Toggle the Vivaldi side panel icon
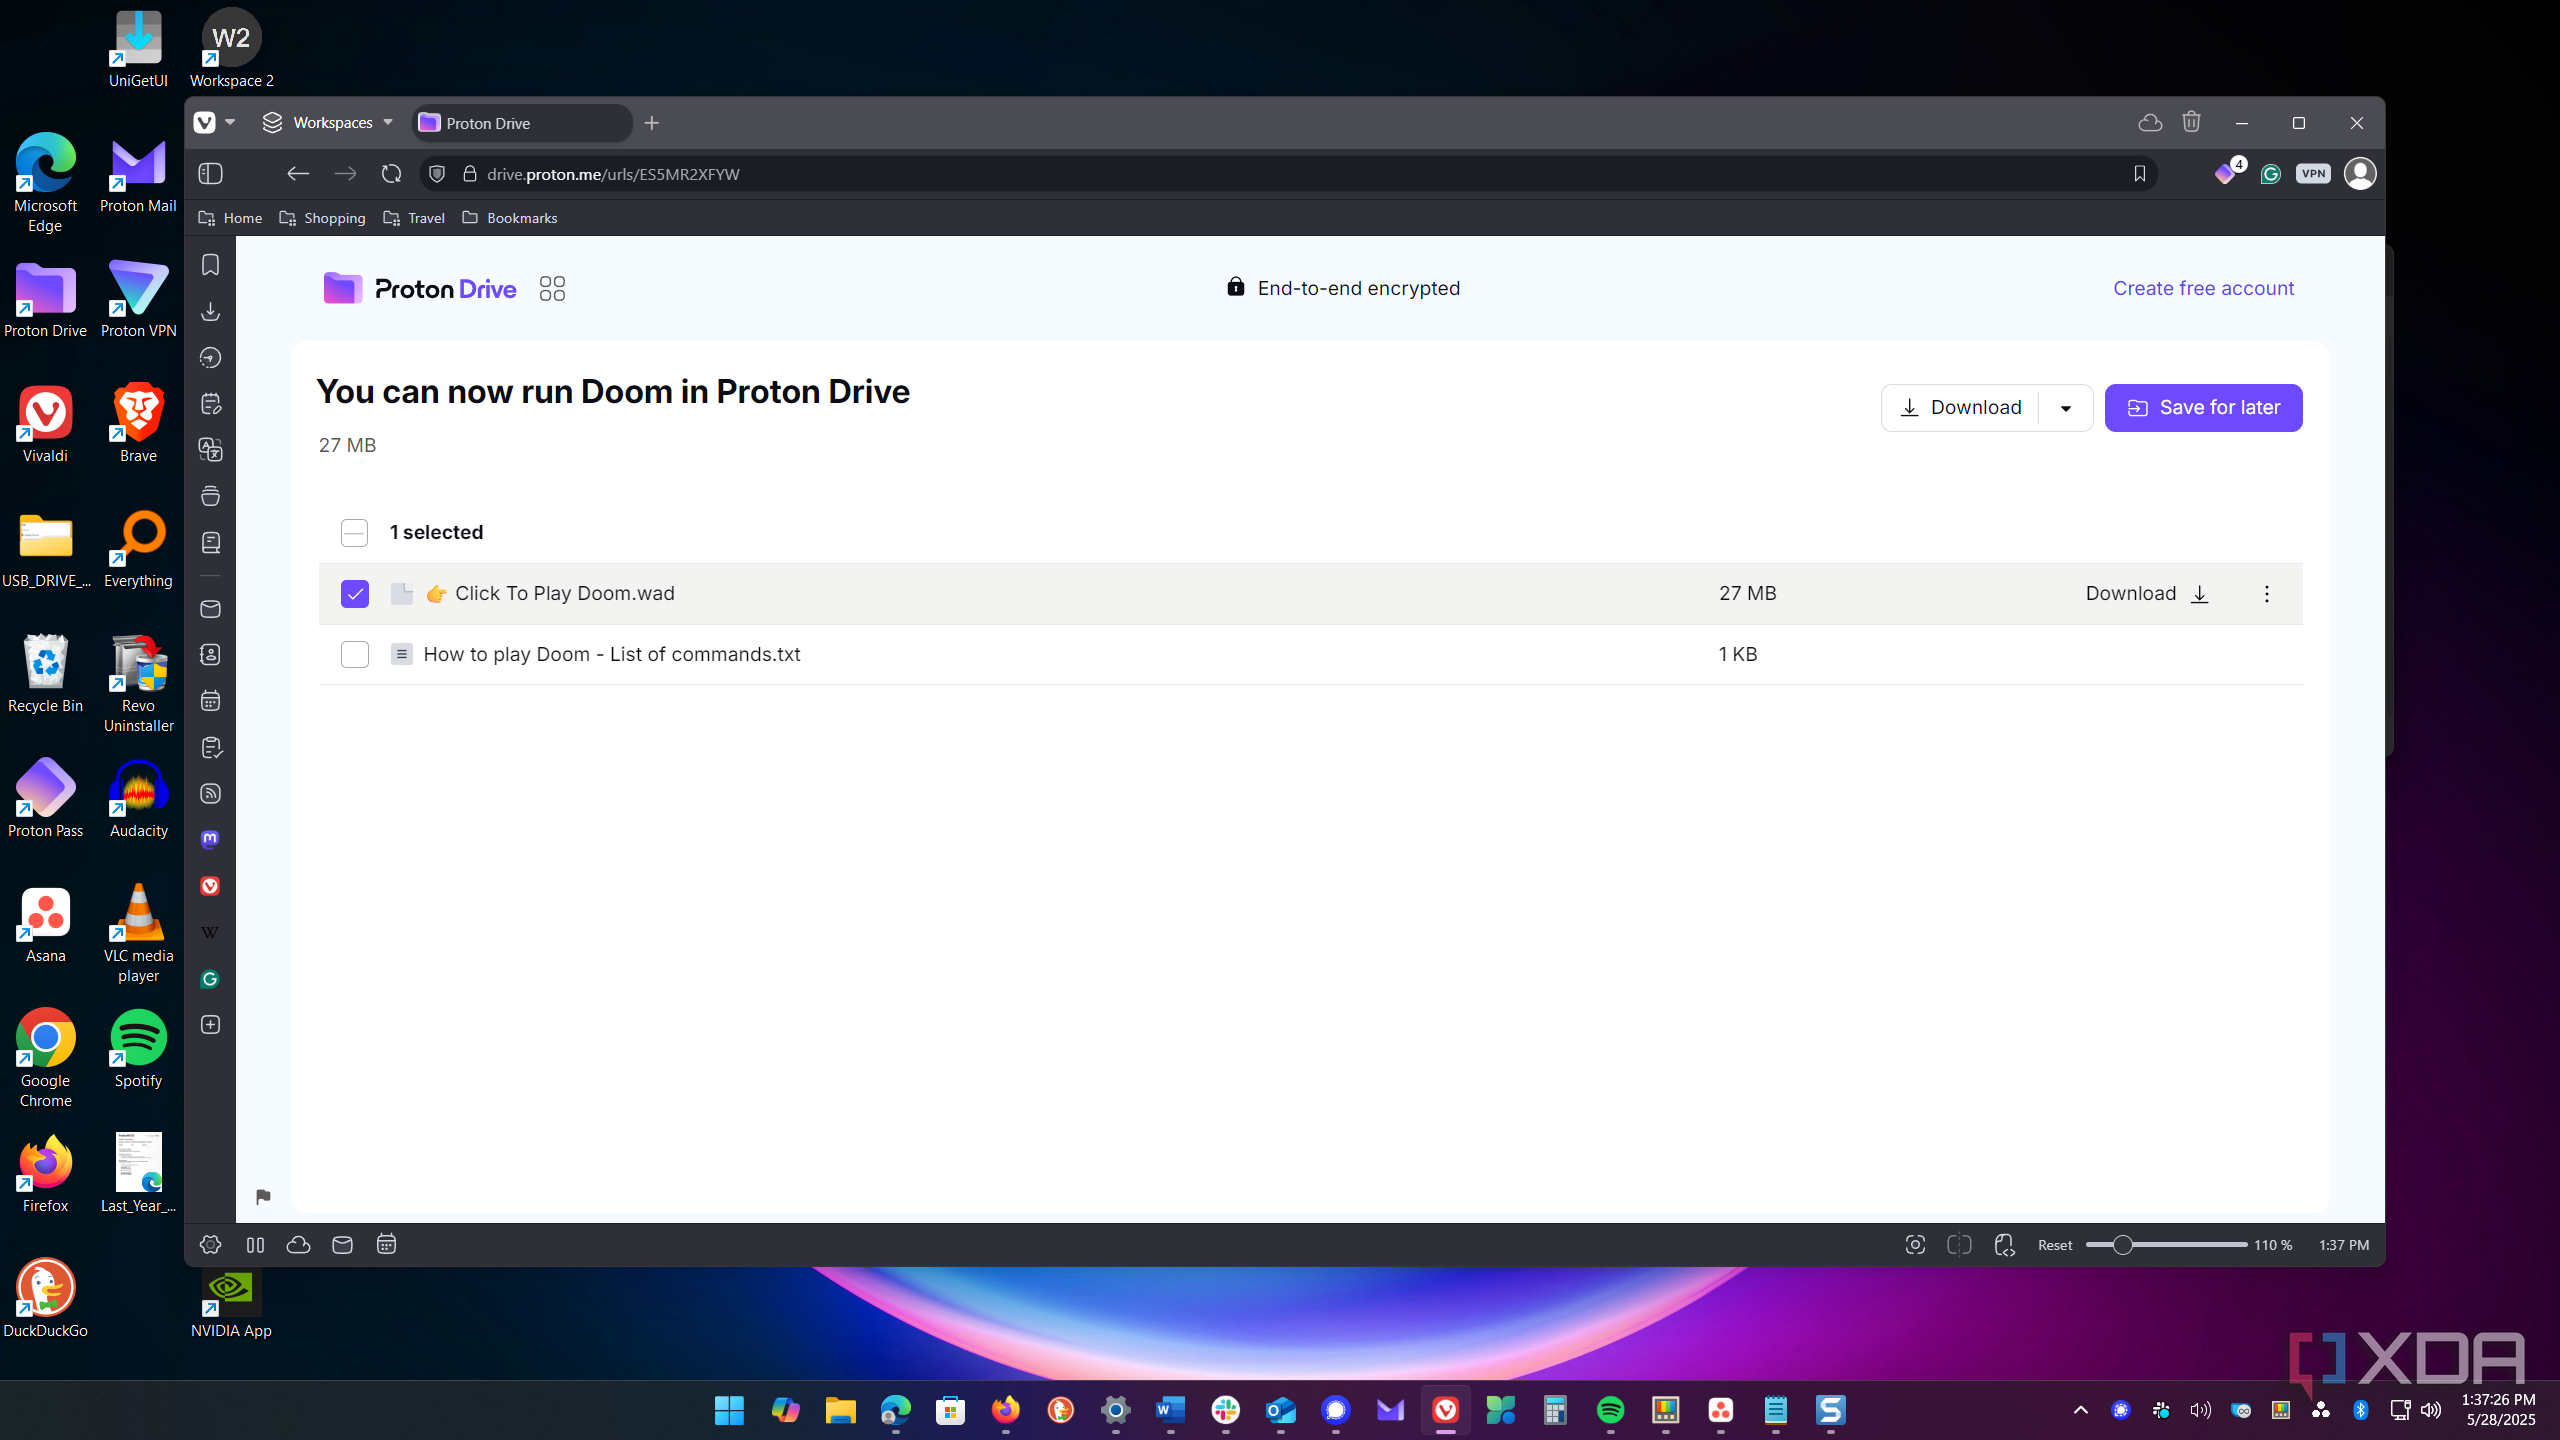The width and height of the screenshot is (2560, 1440). tap(211, 174)
